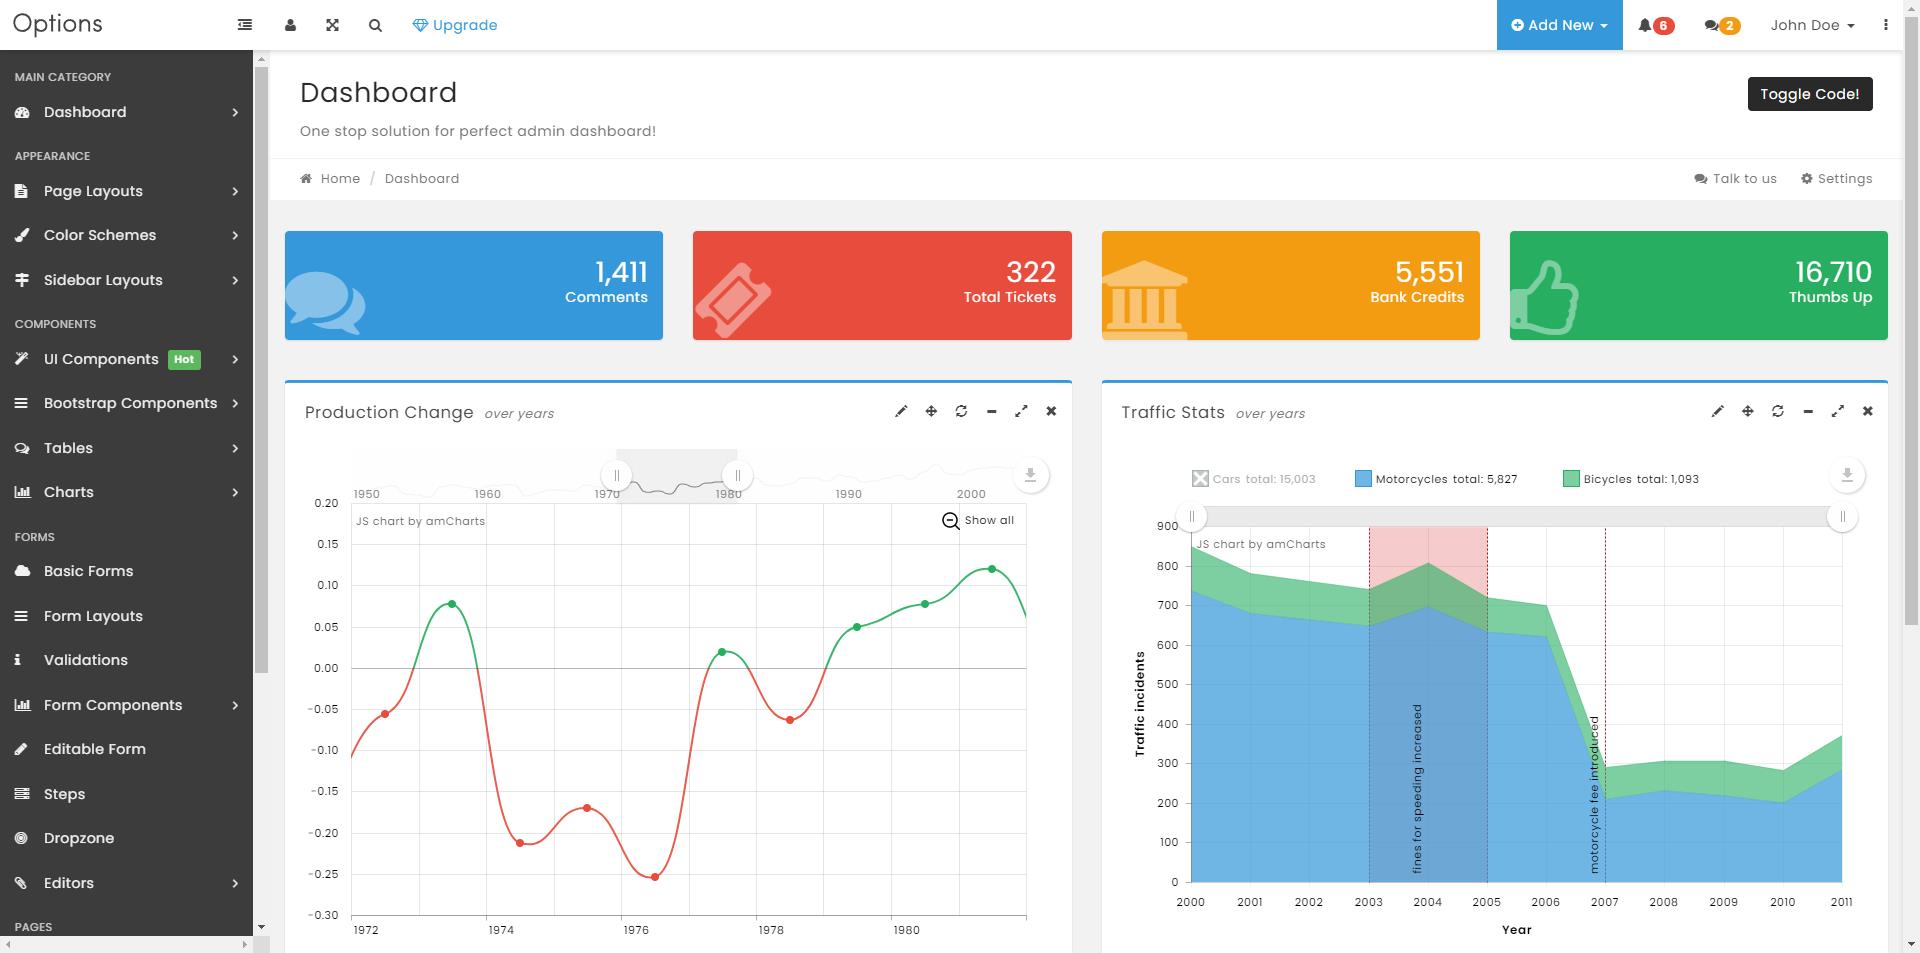1920x953 pixels.
Task: Expand Traffic Stats panel to fullscreen
Action: [1838, 411]
